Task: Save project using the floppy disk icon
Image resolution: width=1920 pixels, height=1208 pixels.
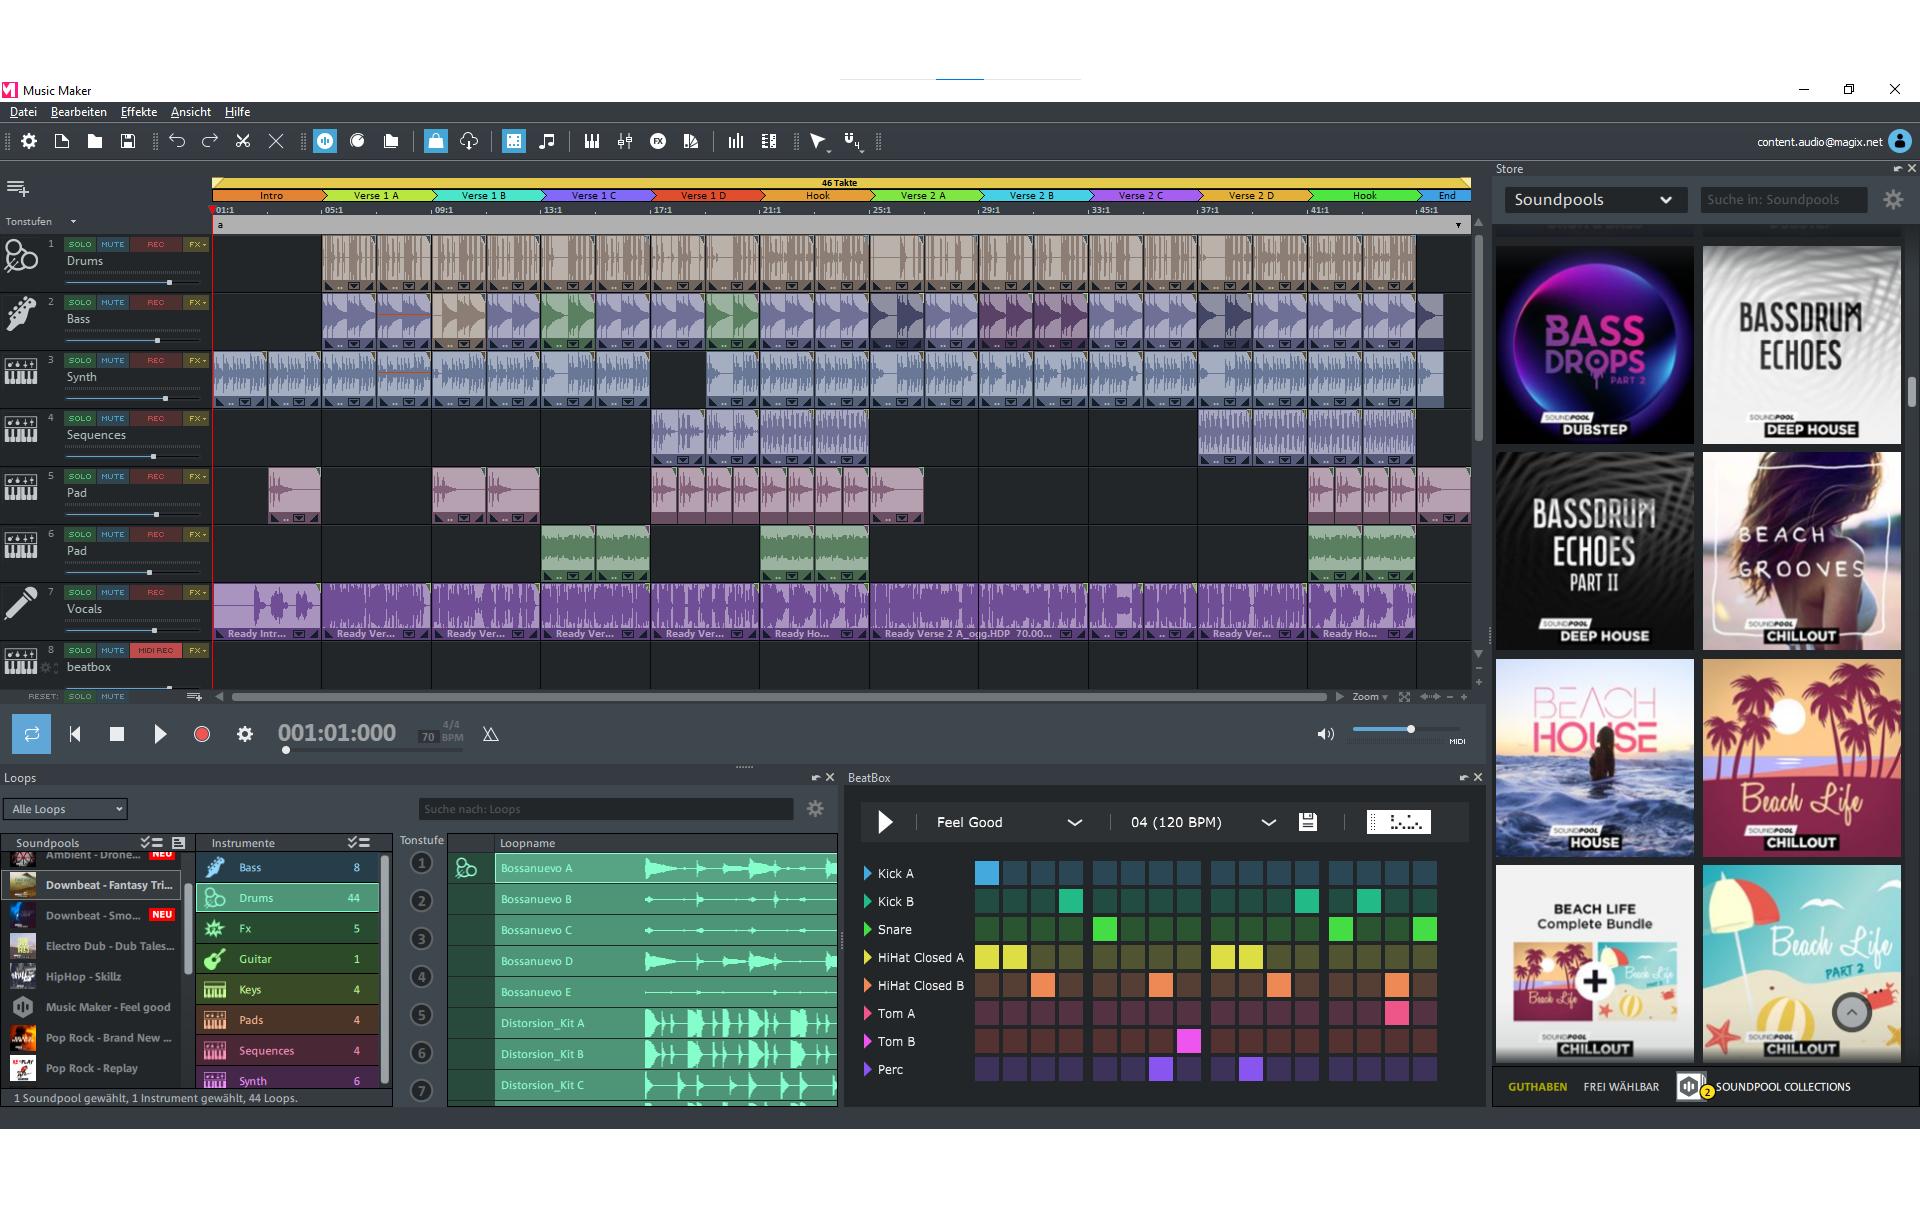Action: coord(128,141)
